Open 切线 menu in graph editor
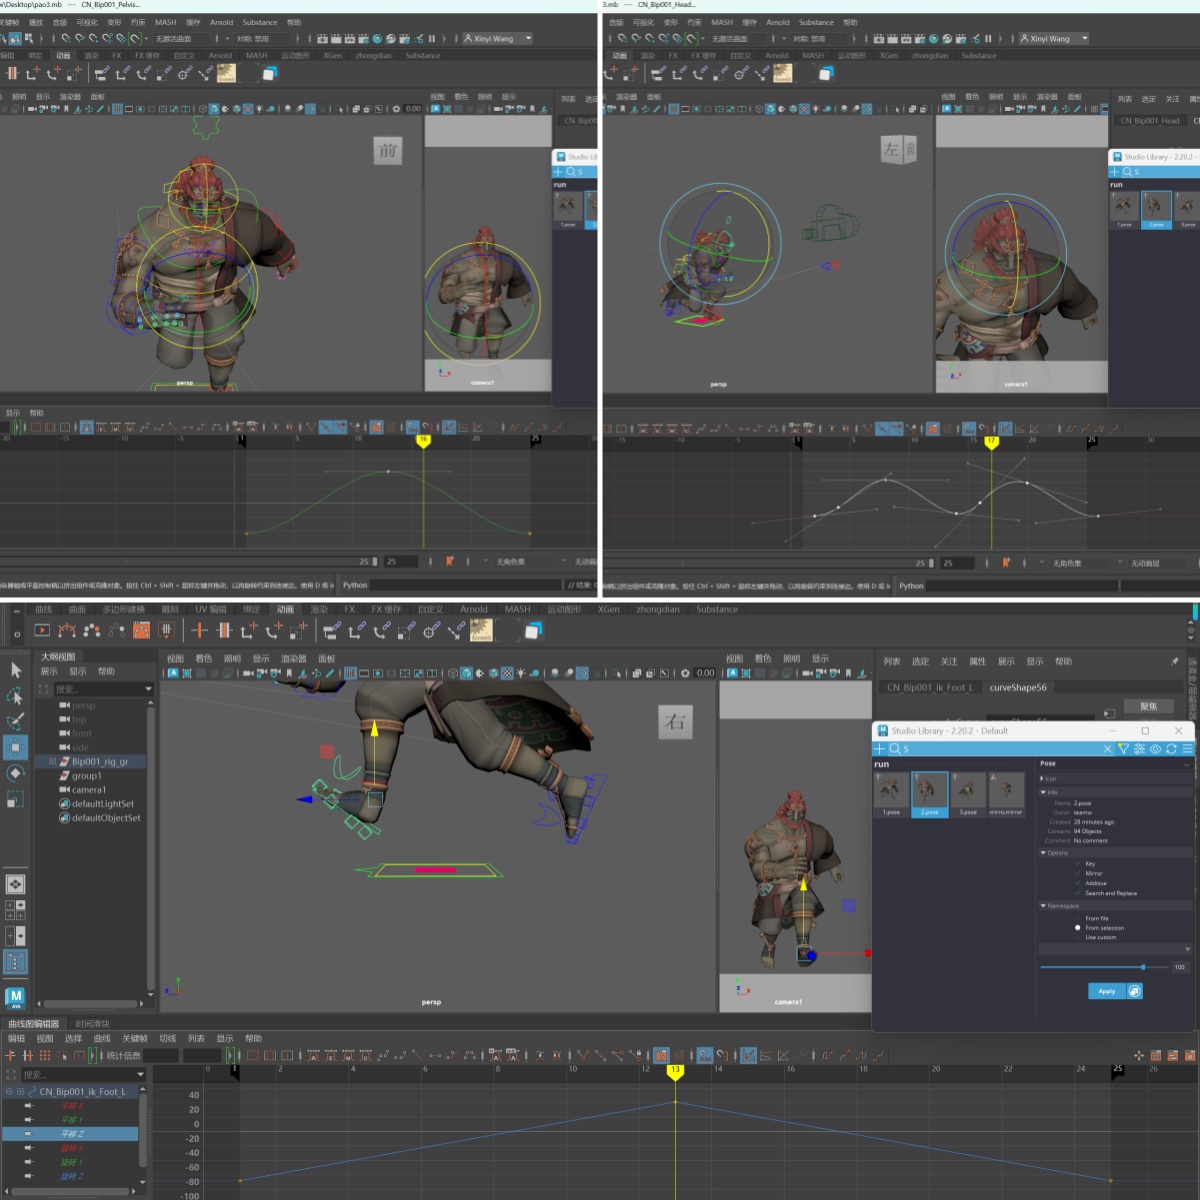The height and width of the screenshot is (1200, 1200). [167, 1038]
